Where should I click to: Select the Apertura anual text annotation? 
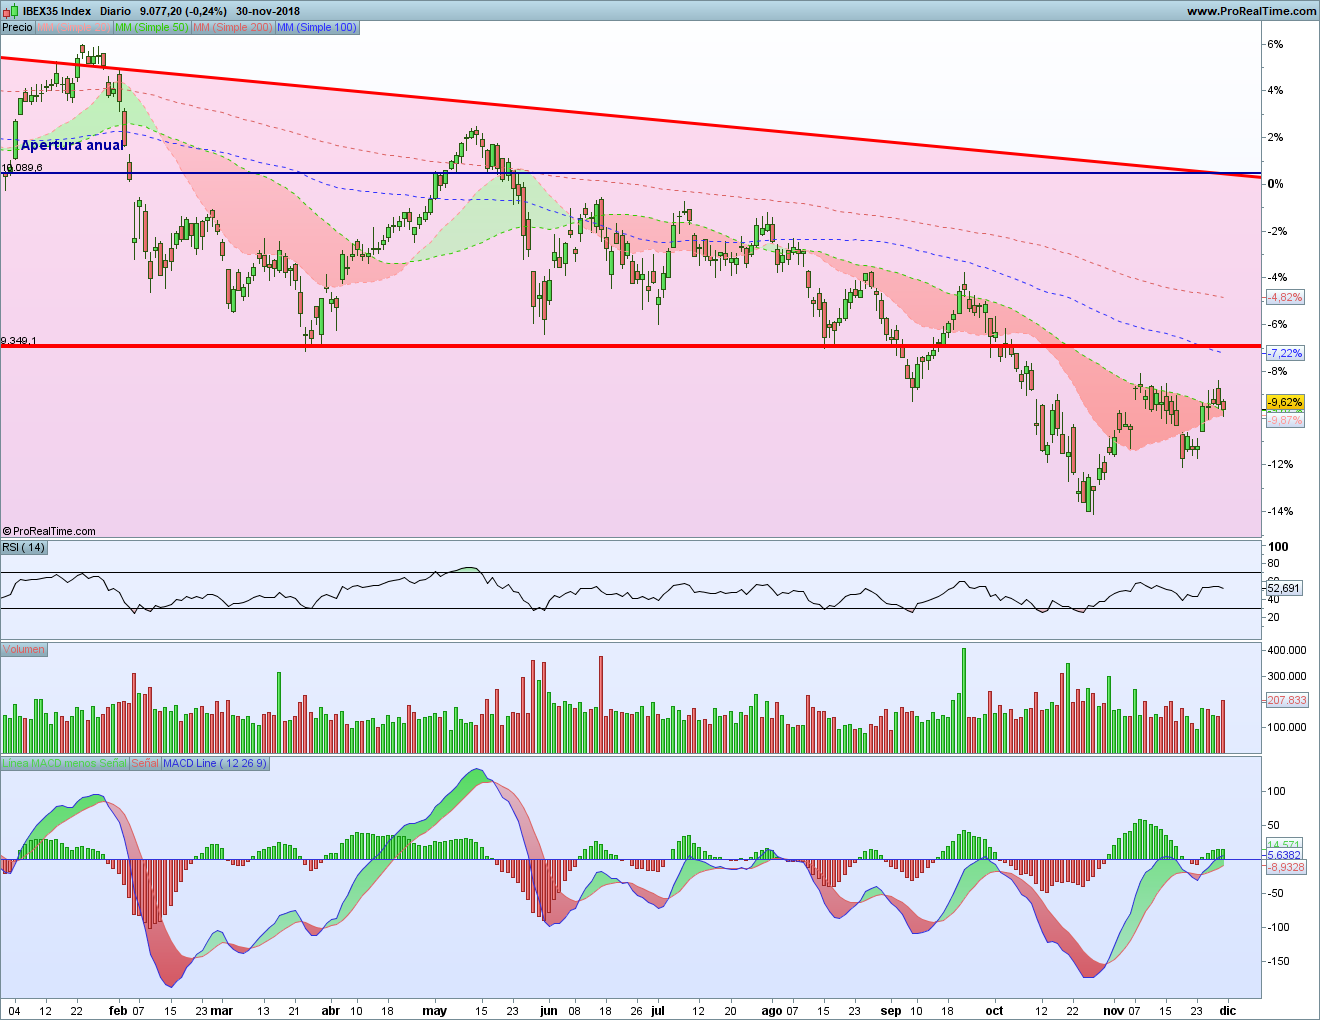click(72, 145)
